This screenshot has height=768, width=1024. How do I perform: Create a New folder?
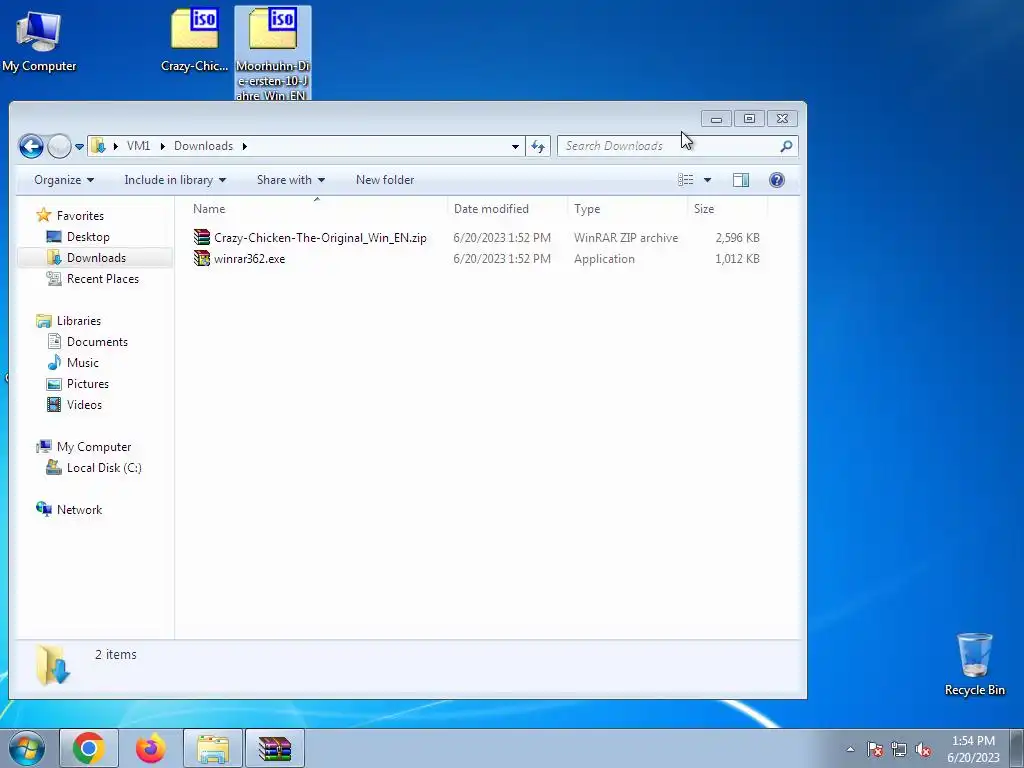pos(385,180)
